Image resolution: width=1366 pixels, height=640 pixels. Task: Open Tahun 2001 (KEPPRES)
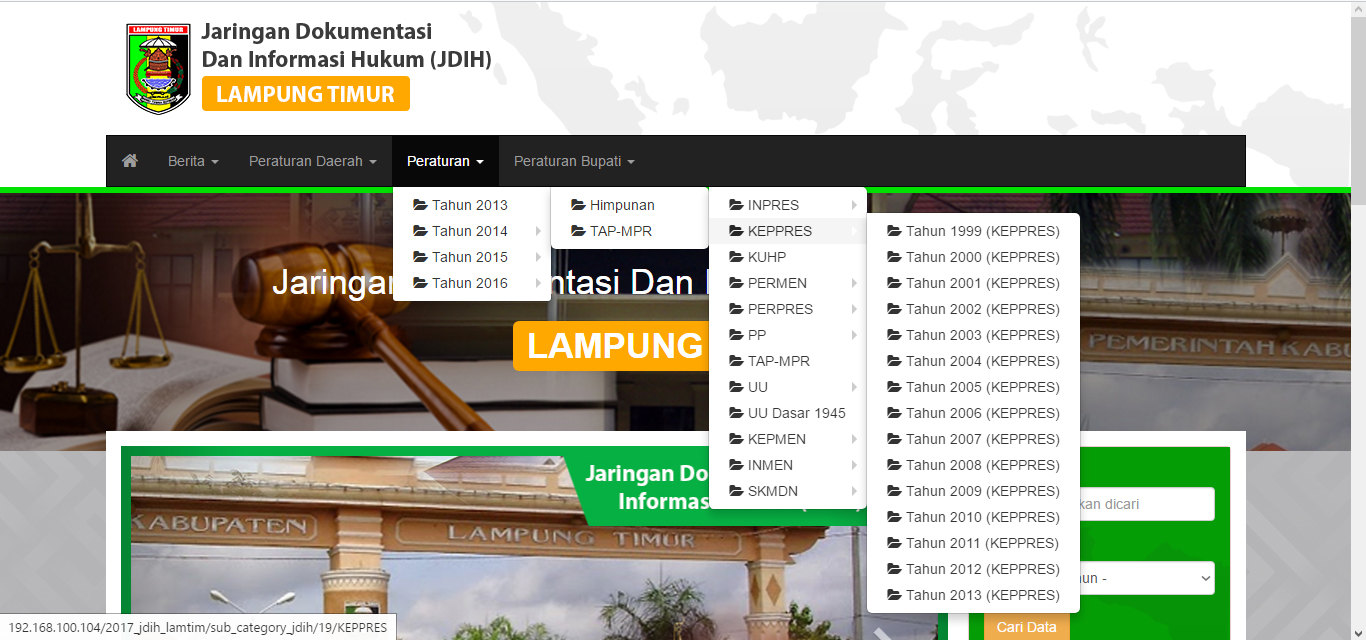[973, 283]
